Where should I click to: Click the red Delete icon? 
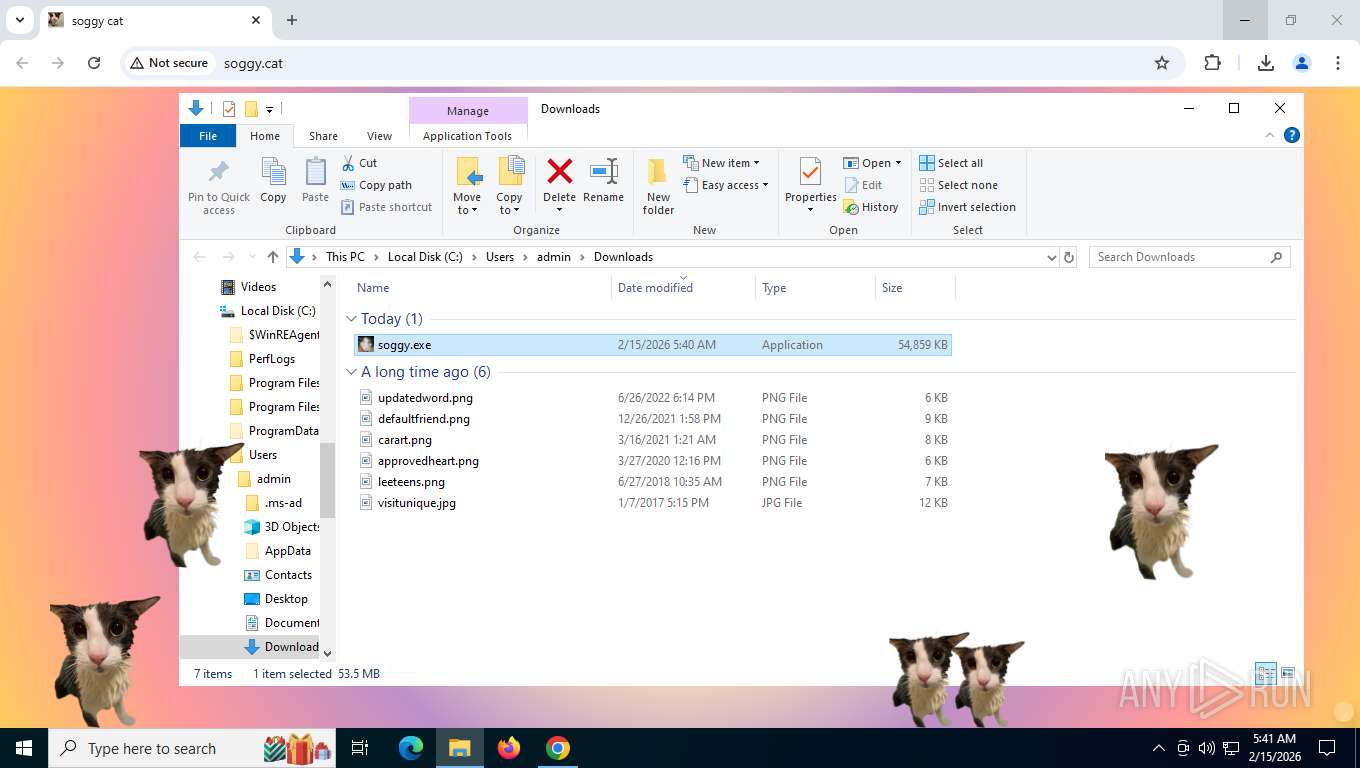(x=560, y=171)
